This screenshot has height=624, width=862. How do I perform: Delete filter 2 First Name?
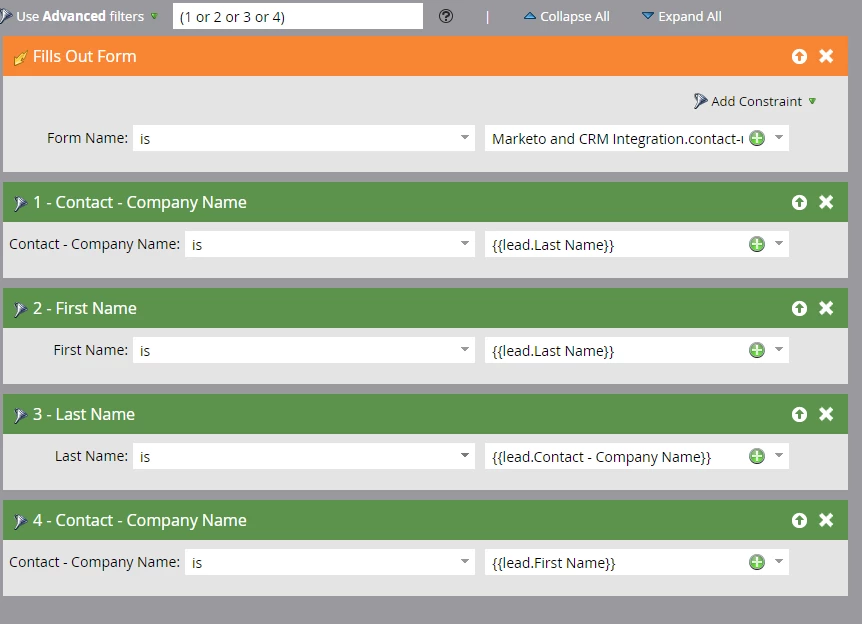coord(826,308)
